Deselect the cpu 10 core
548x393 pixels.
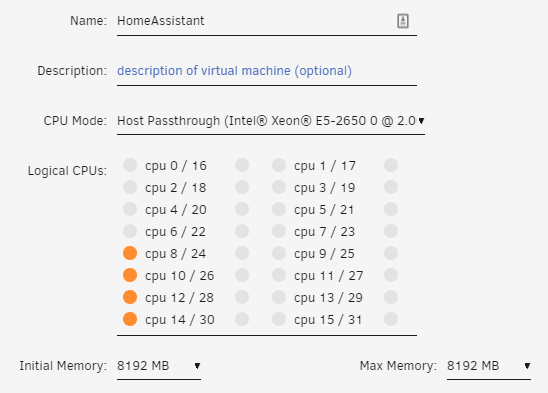pos(130,275)
